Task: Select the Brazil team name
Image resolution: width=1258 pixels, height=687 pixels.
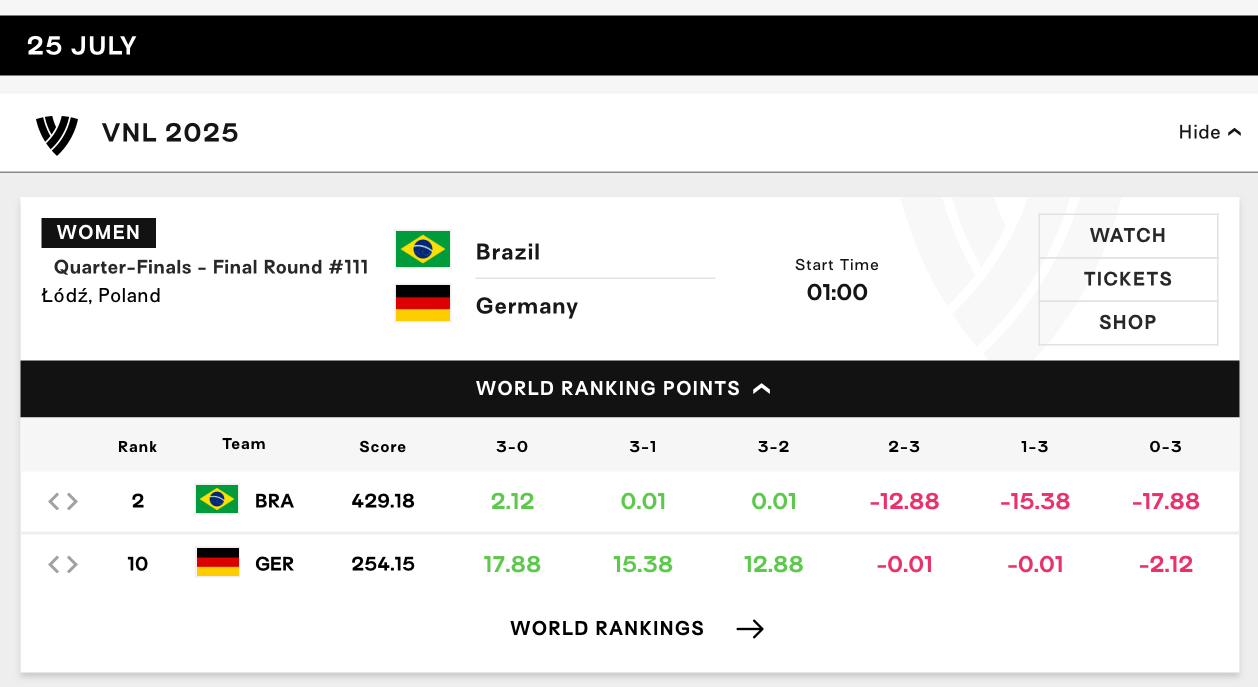Action: [x=508, y=252]
